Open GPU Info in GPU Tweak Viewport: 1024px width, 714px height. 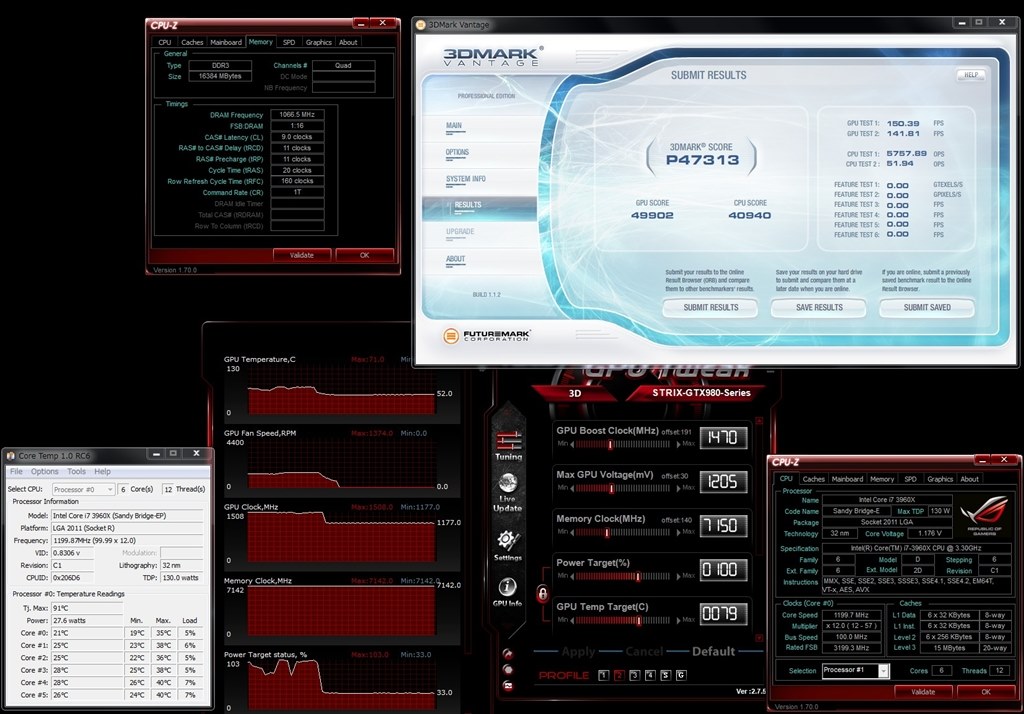(x=507, y=592)
